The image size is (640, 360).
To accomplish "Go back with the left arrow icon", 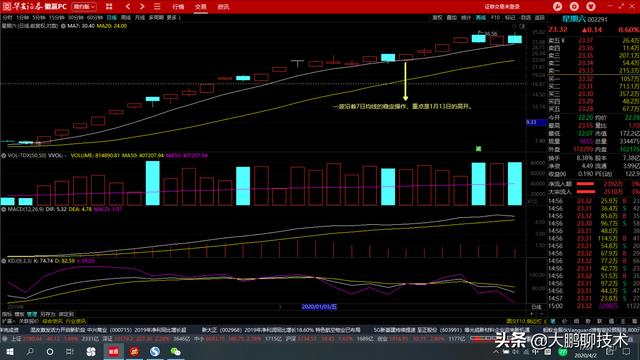I will point(128,7).
